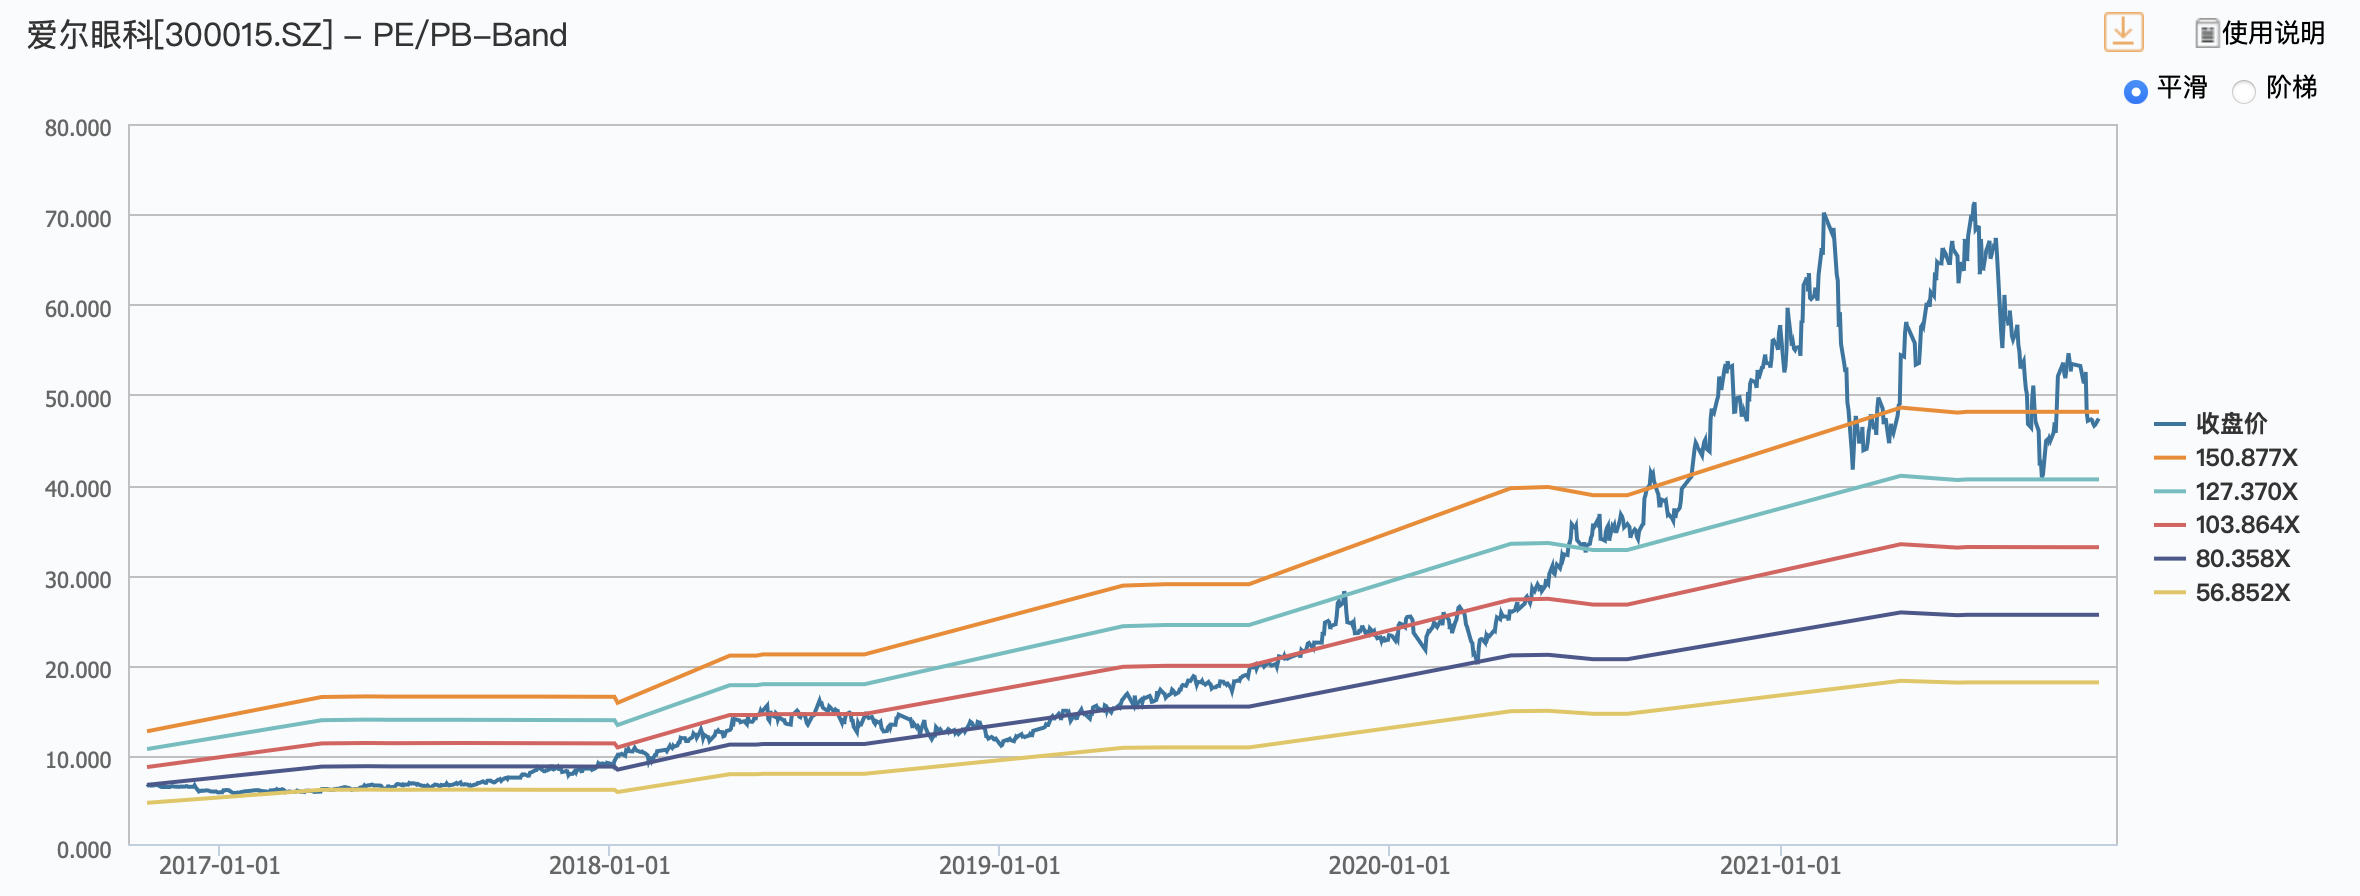Click the 2017-01-01 x-axis label

coord(220,866)
